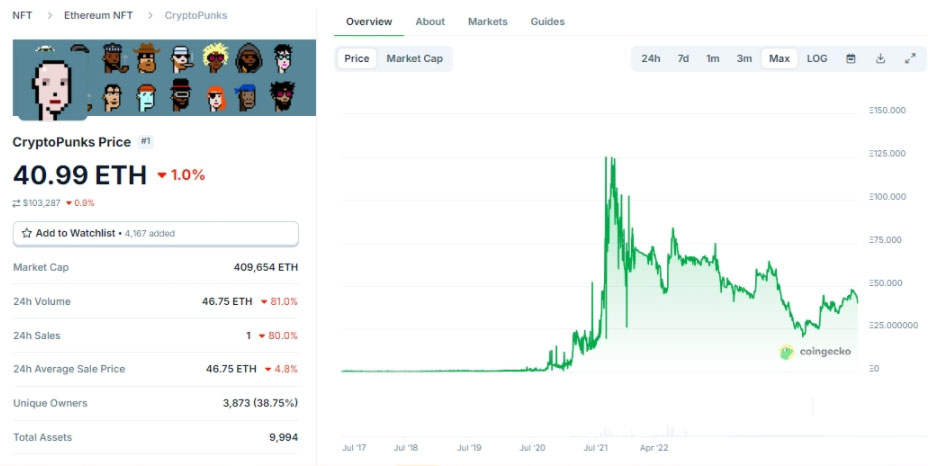Switch chart to Market Cap view
Image resolution: width=928 pixels, height=466 pixels.
tap(414, 59)
